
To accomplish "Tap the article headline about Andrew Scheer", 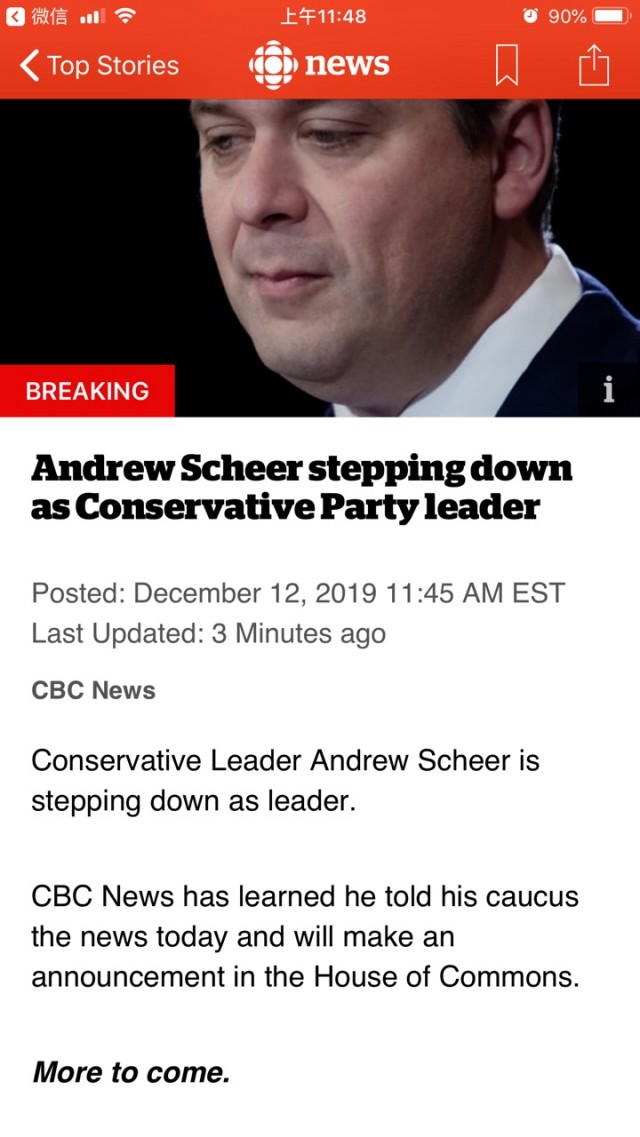I will click(302, 488).
